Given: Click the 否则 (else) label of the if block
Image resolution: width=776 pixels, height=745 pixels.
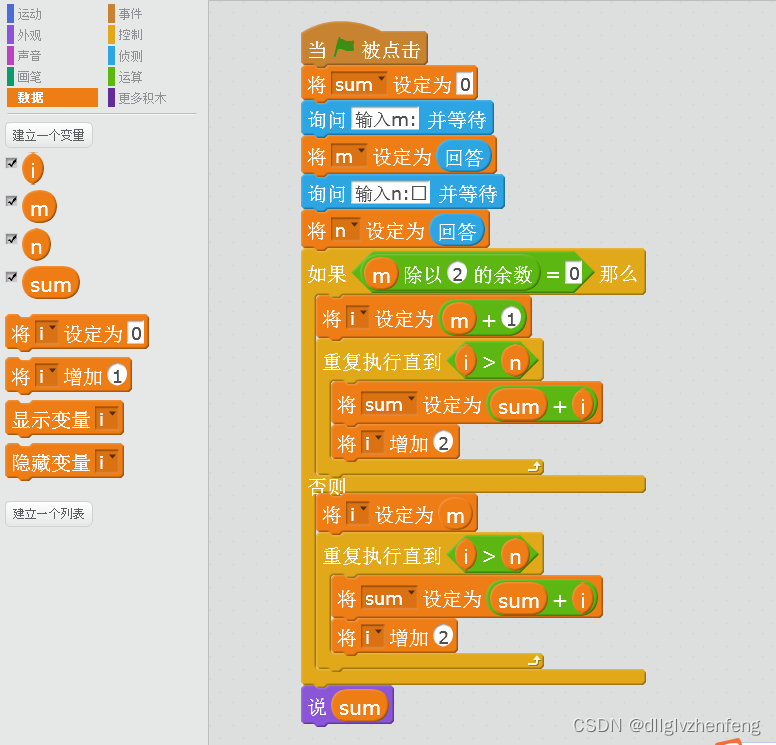Looking at the screenshot, I should point(327,486).
